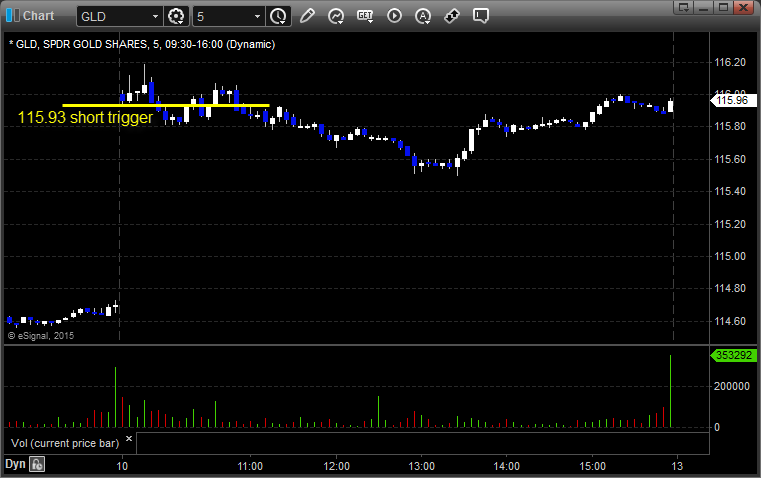Click the 115.96 current price marker
761x478 pixels.
[x=733, y=99]
